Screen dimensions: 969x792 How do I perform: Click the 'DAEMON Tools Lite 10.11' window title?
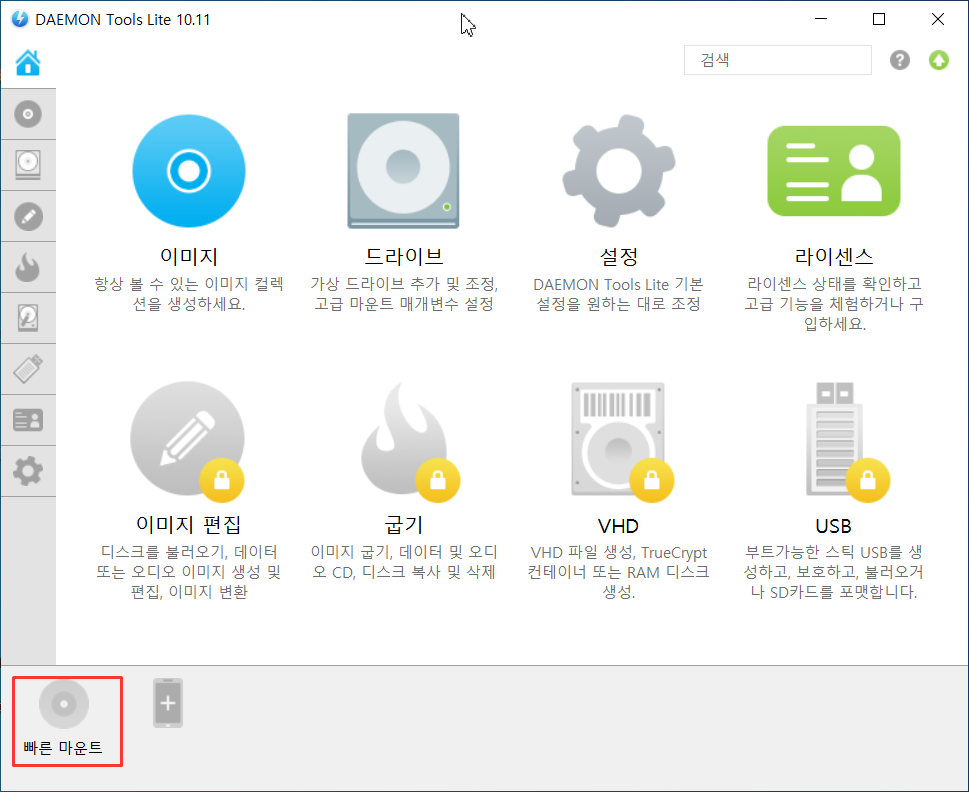tap(122, 20)
